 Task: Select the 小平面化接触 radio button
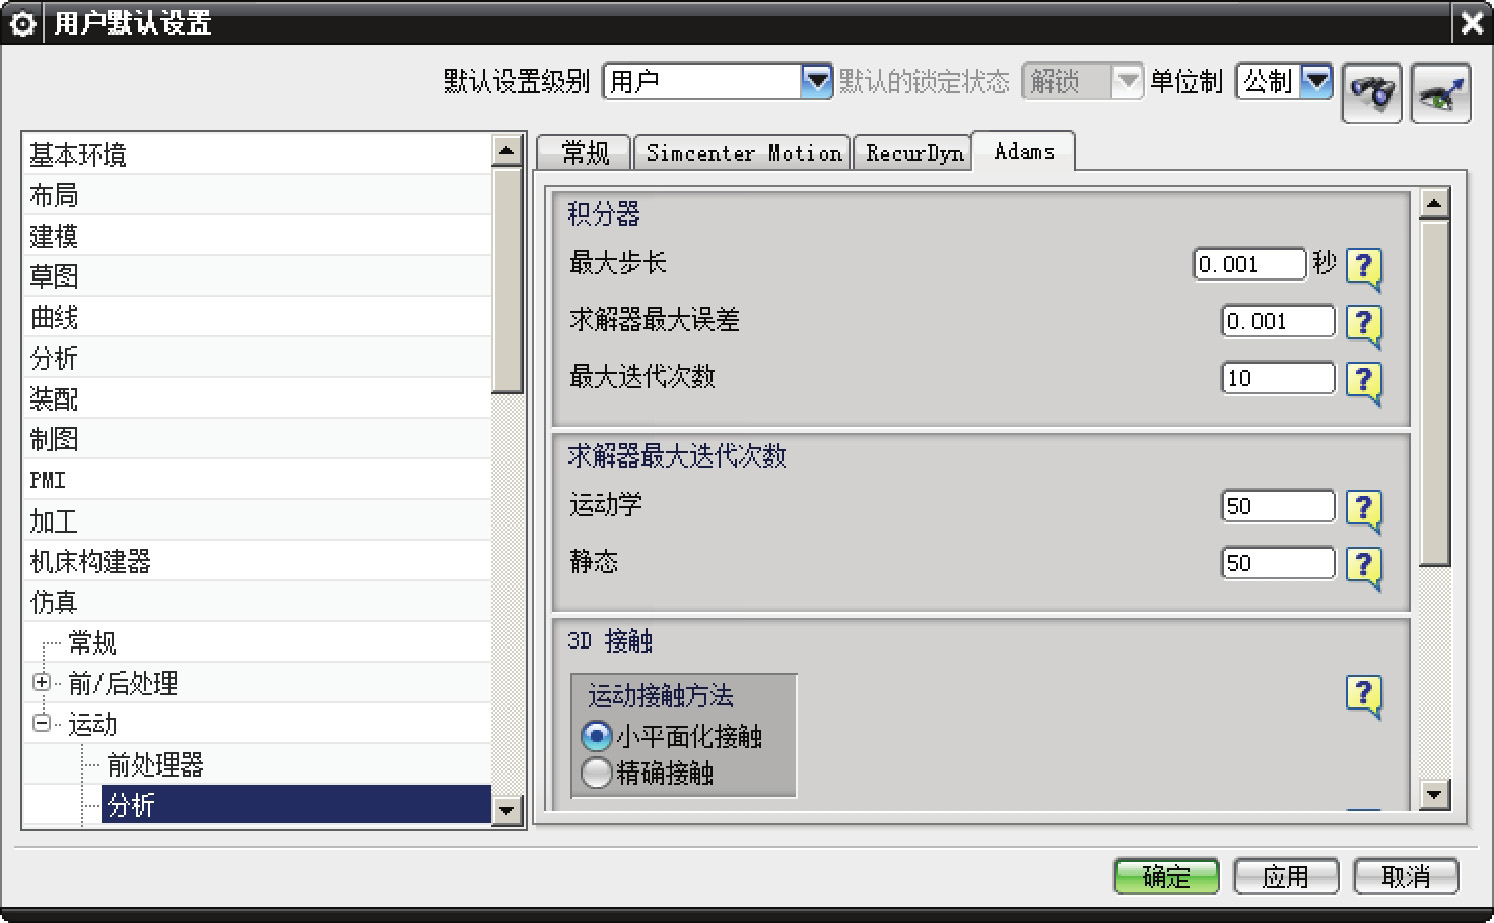(597, 737)
